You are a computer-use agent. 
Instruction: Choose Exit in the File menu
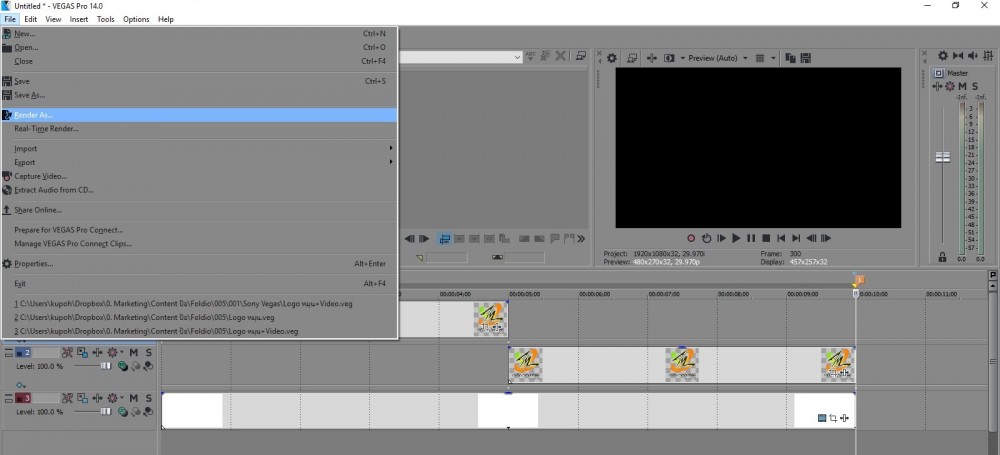(199, 283)
